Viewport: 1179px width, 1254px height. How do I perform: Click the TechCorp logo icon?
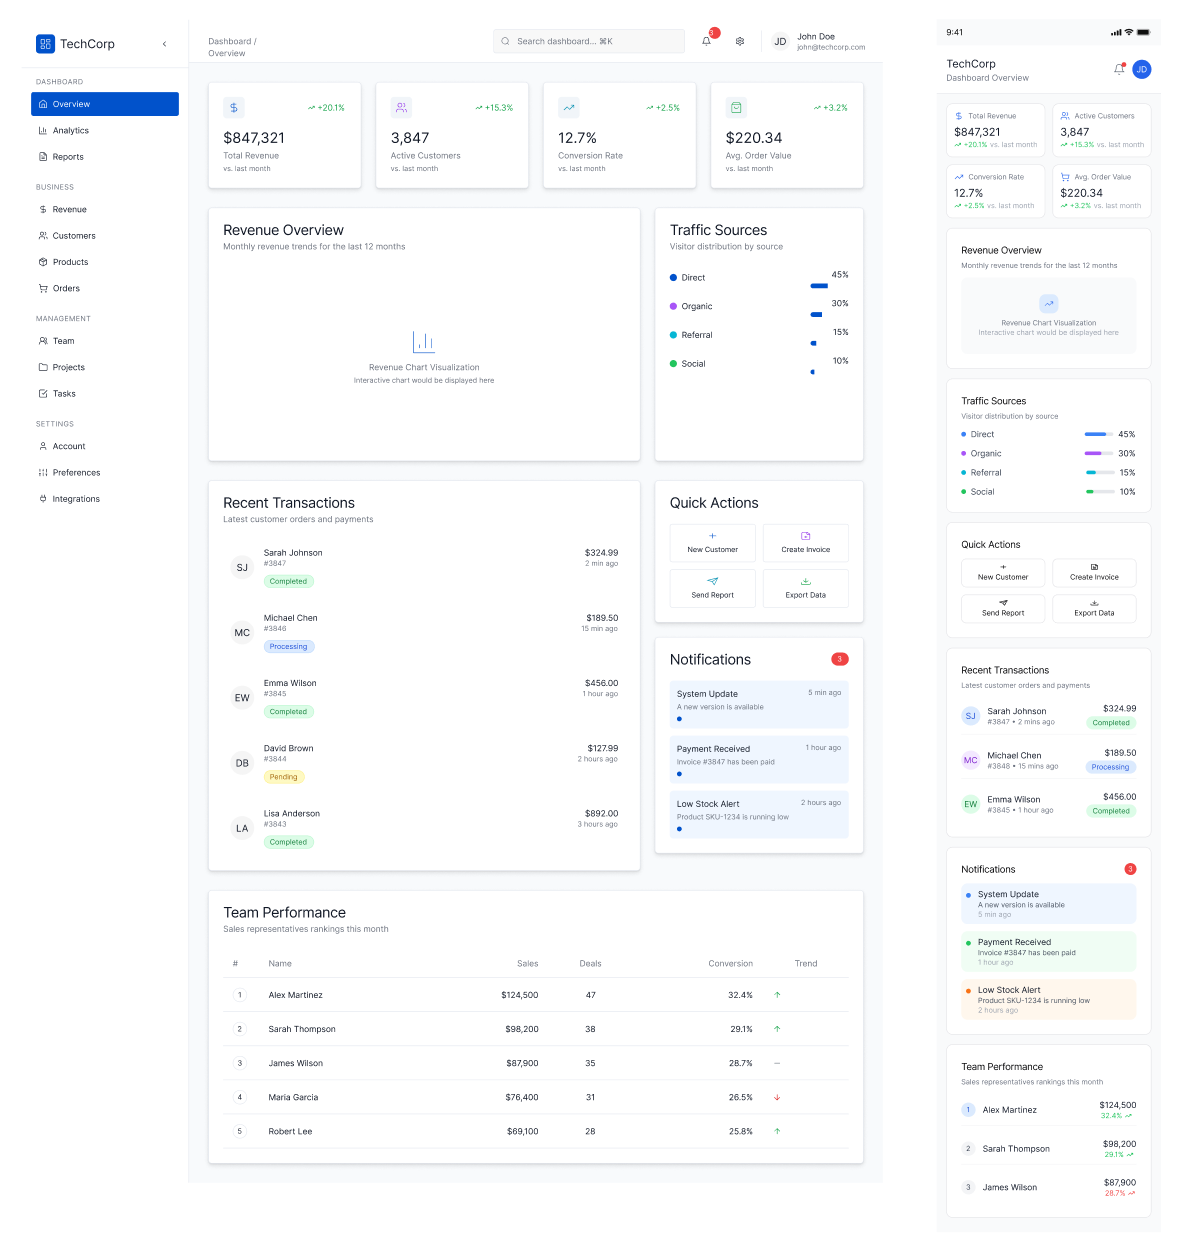(x=45, y=43)
